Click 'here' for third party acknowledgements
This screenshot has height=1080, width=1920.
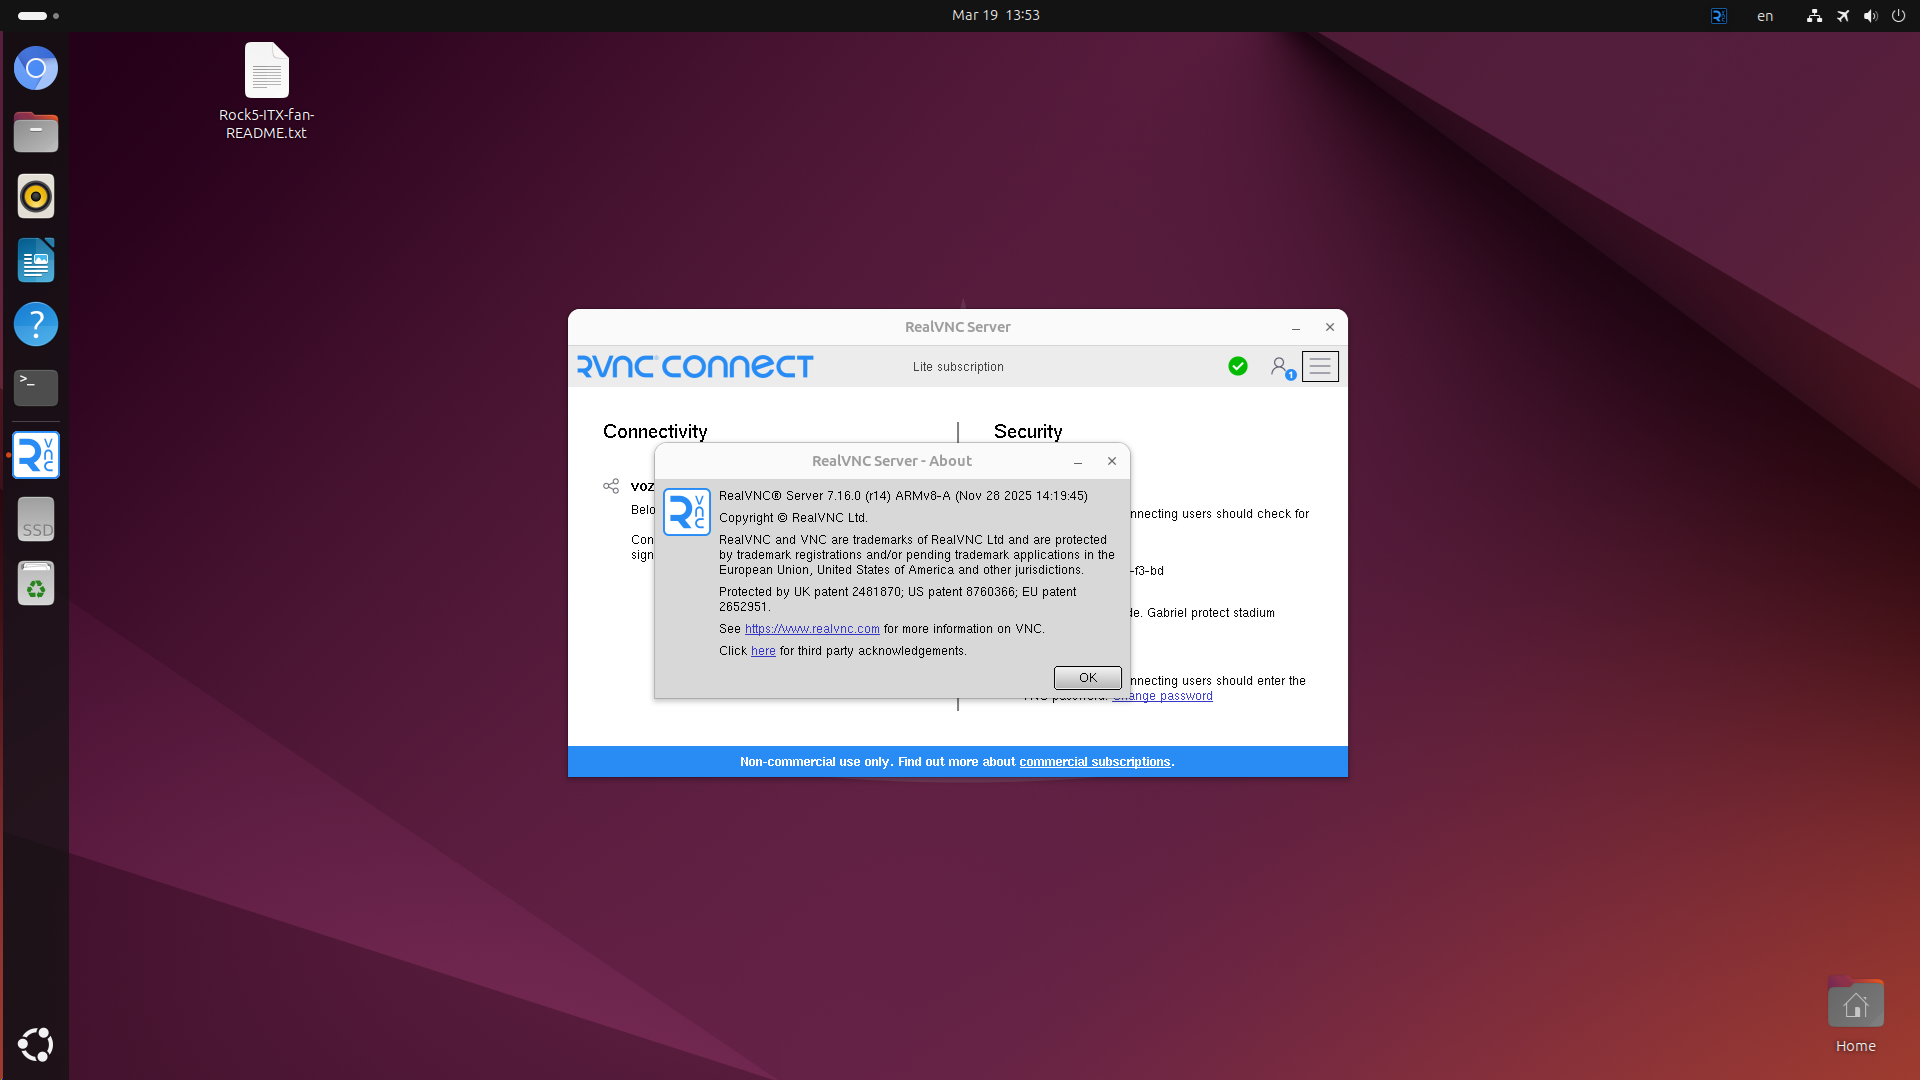click(x=763, y=651)
